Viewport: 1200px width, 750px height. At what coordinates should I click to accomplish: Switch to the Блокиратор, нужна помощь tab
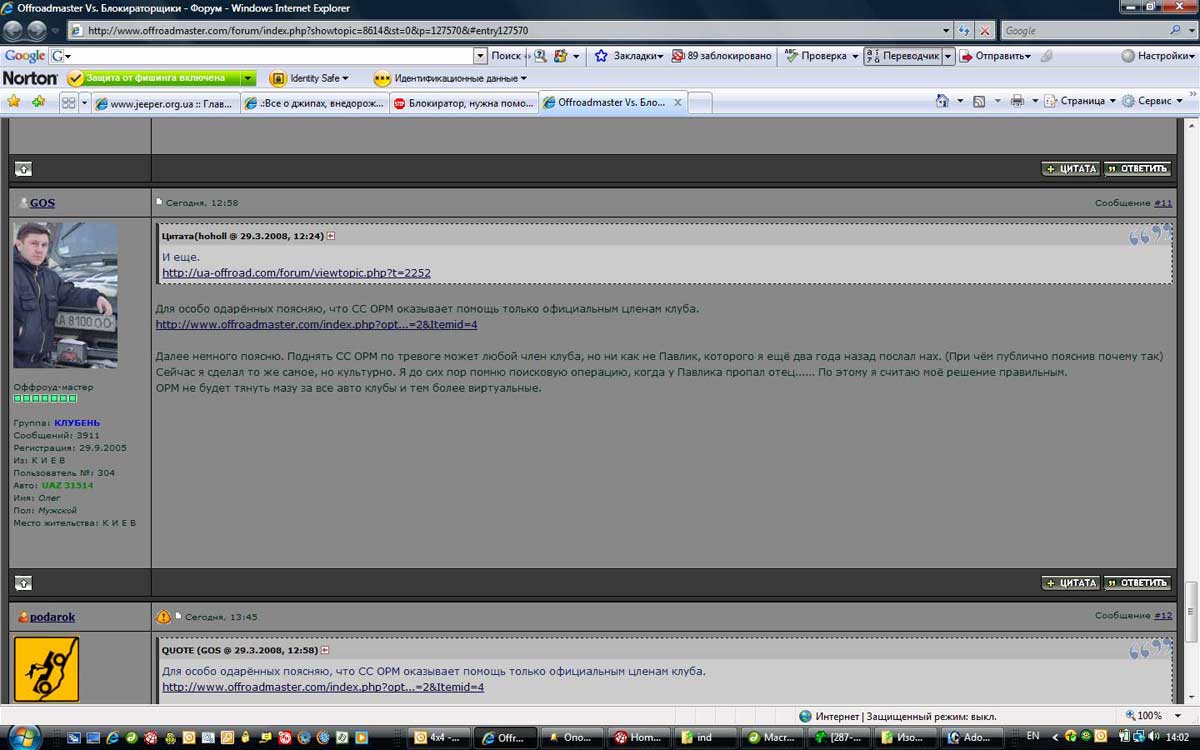[463, 103]
